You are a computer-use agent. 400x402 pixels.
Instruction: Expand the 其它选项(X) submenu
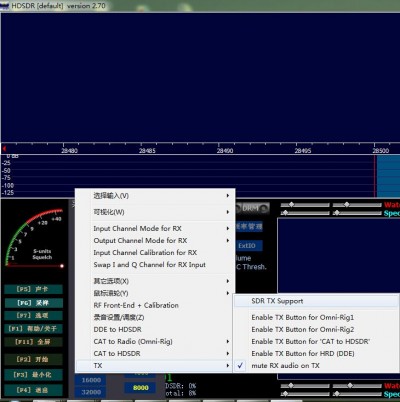click(x=155, y=281)
